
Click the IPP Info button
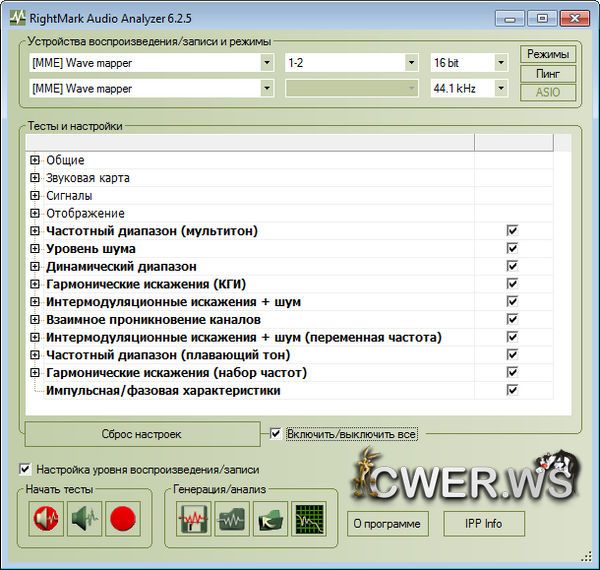point(484,523)
